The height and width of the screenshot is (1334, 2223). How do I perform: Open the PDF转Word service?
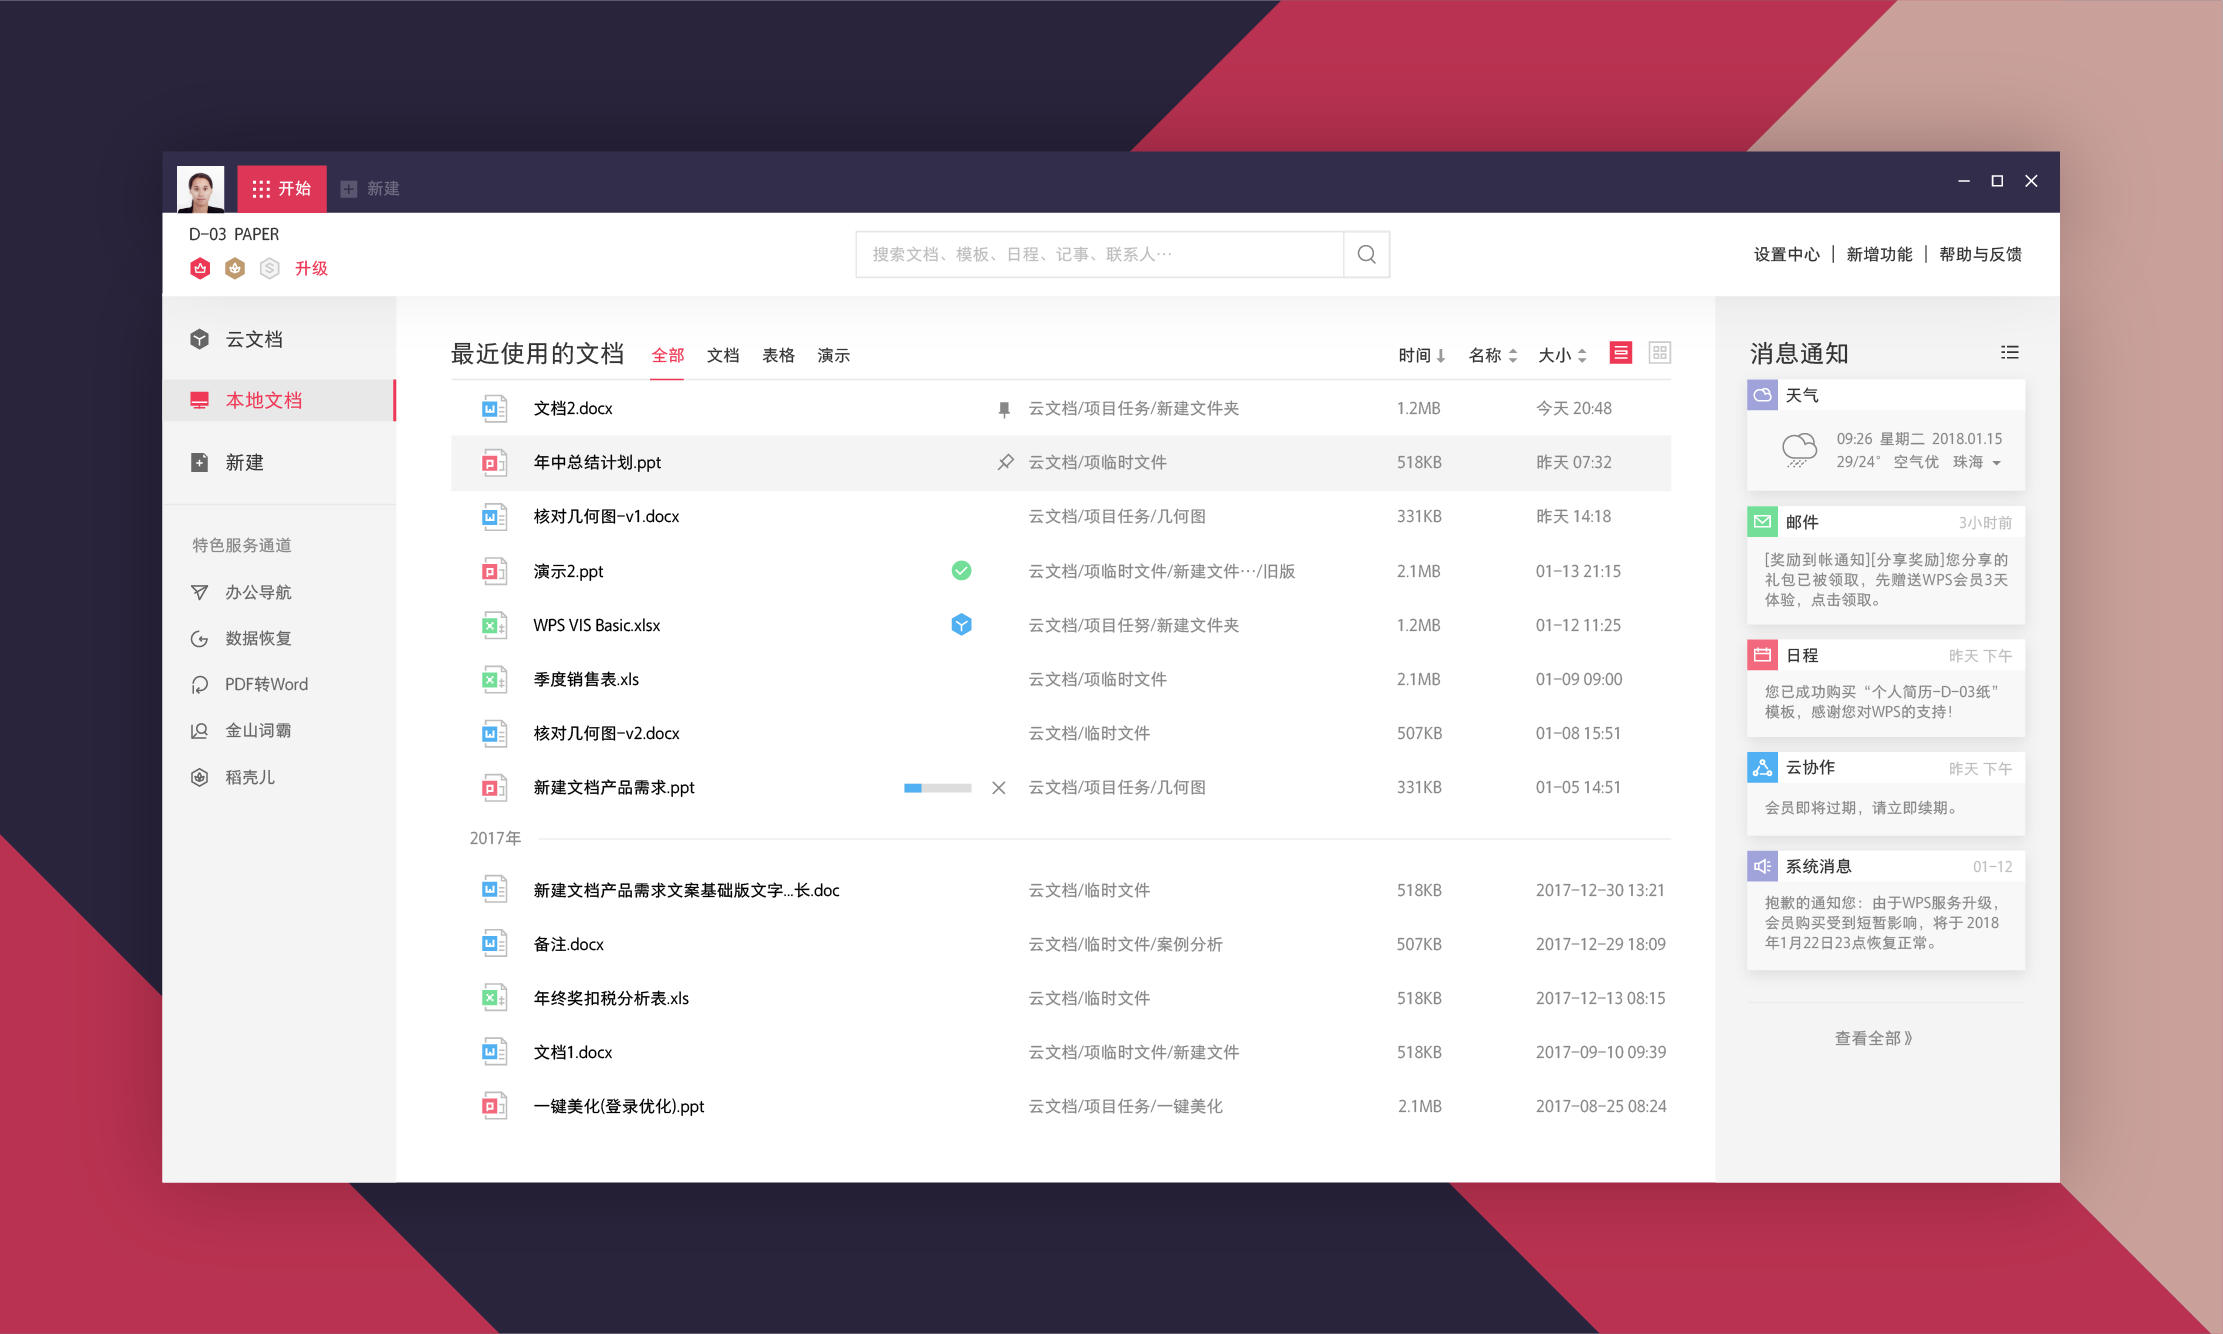[x=266, y=684]
